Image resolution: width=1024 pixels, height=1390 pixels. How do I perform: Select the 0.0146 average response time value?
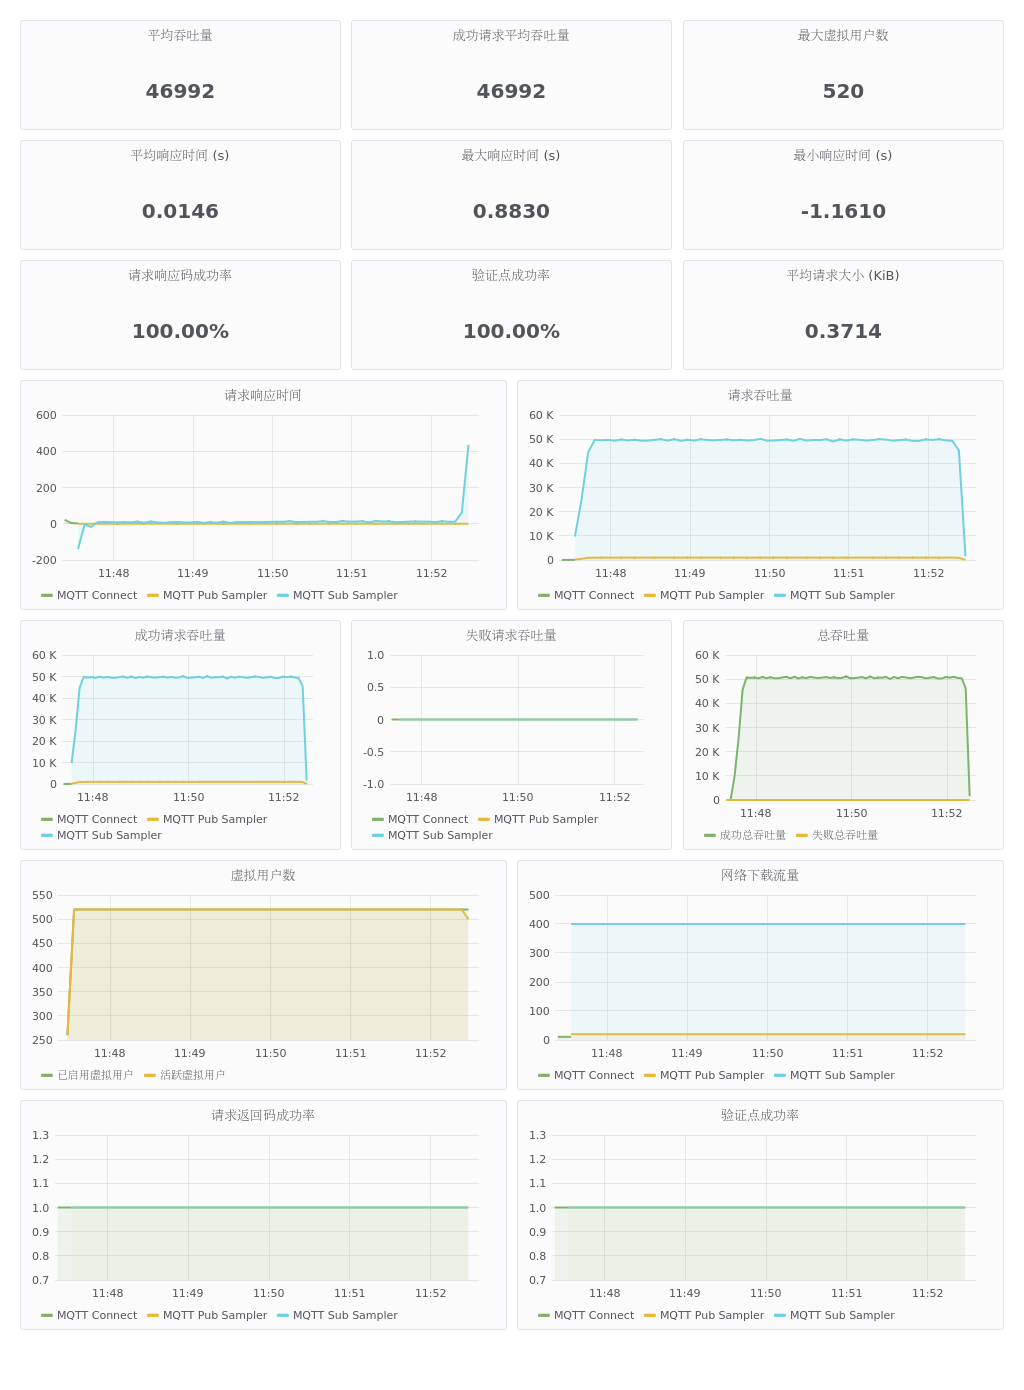[x=180, y=211]
